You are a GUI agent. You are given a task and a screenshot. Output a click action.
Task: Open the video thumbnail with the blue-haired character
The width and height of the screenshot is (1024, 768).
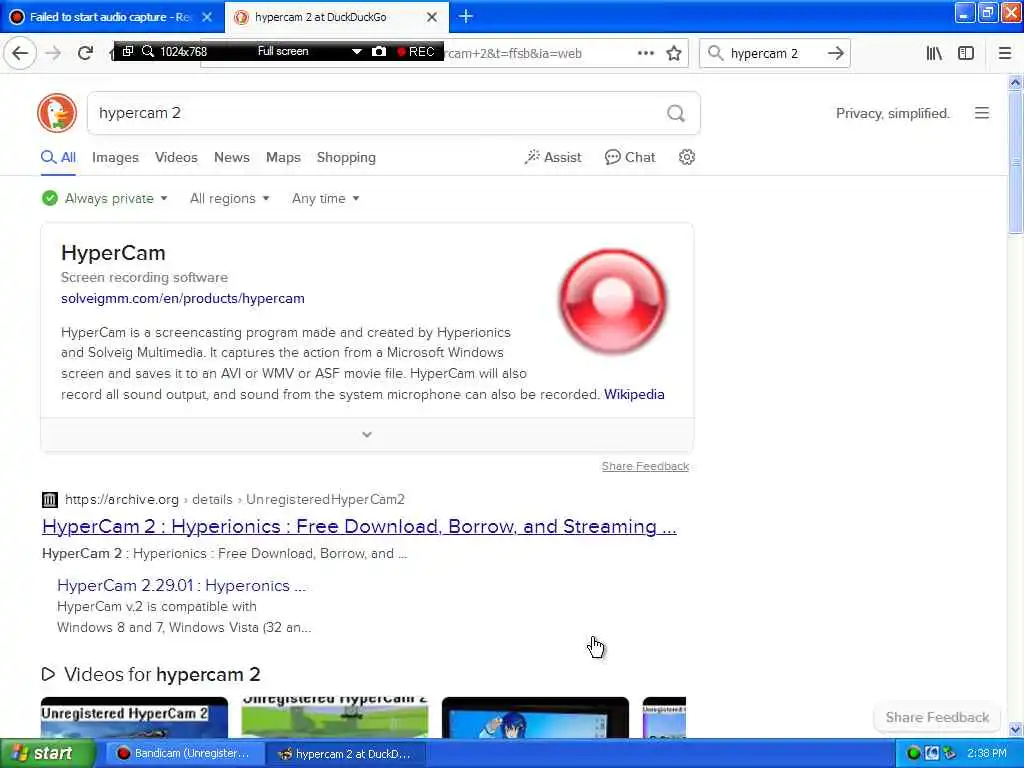pyautogui.click(x=536, y=718)
